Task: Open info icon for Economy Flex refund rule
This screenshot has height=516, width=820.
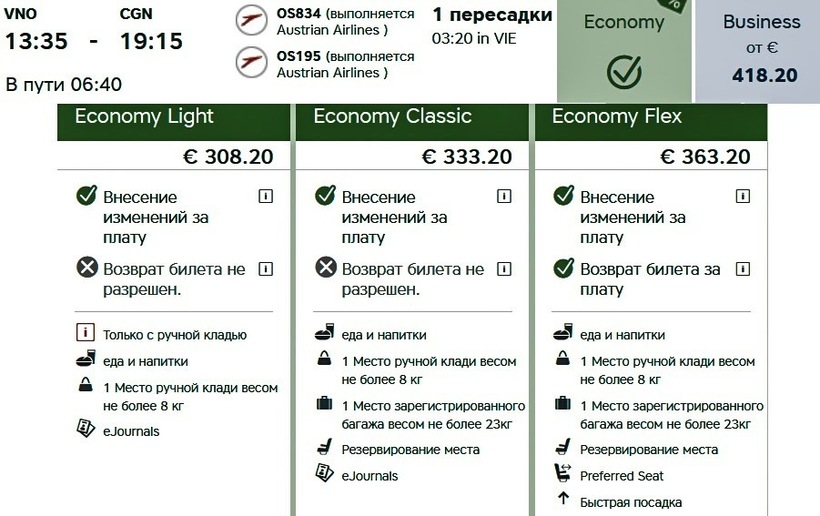Action: (x=742, y=268)
